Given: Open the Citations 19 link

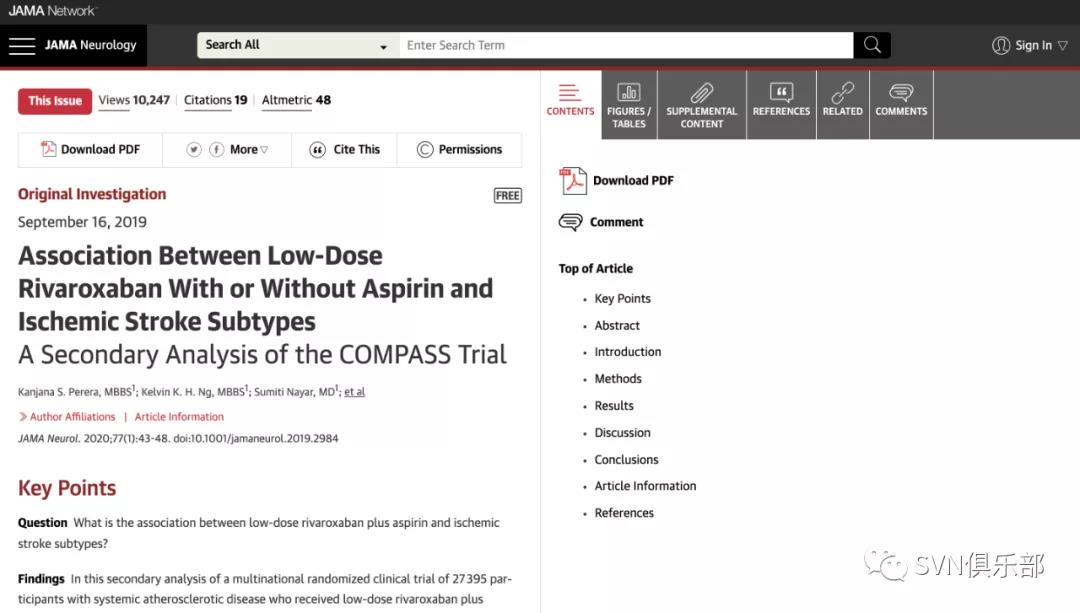Looking at the screenshot, I should (216, 100).
